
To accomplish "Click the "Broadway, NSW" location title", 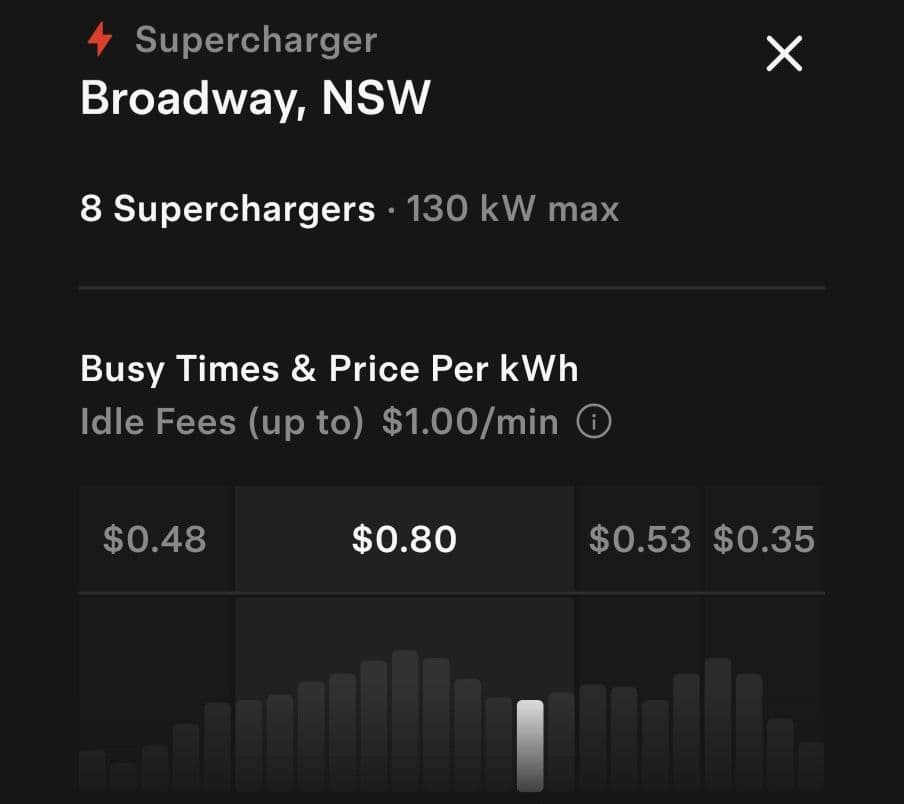I will click(x=255, y=98).
